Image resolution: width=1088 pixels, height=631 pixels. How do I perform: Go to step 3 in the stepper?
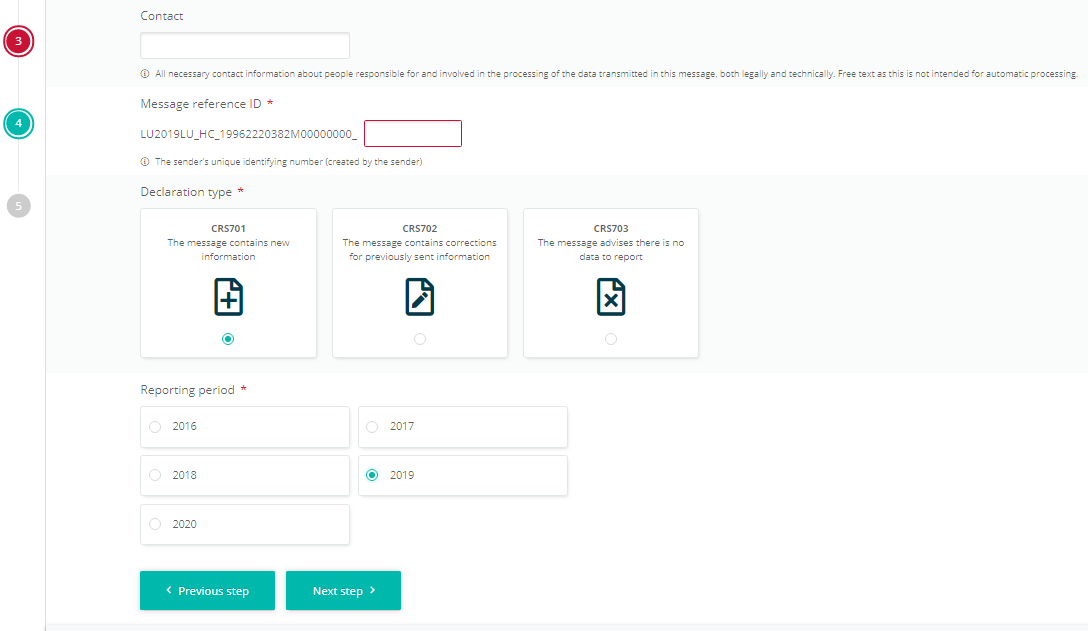point(19,41)
